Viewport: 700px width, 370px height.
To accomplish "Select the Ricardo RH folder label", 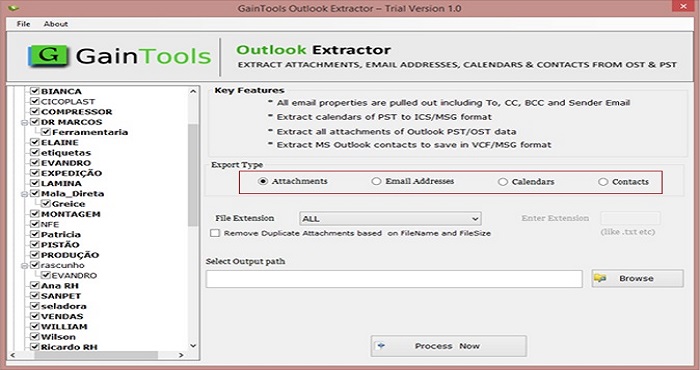I will point(69,348).
